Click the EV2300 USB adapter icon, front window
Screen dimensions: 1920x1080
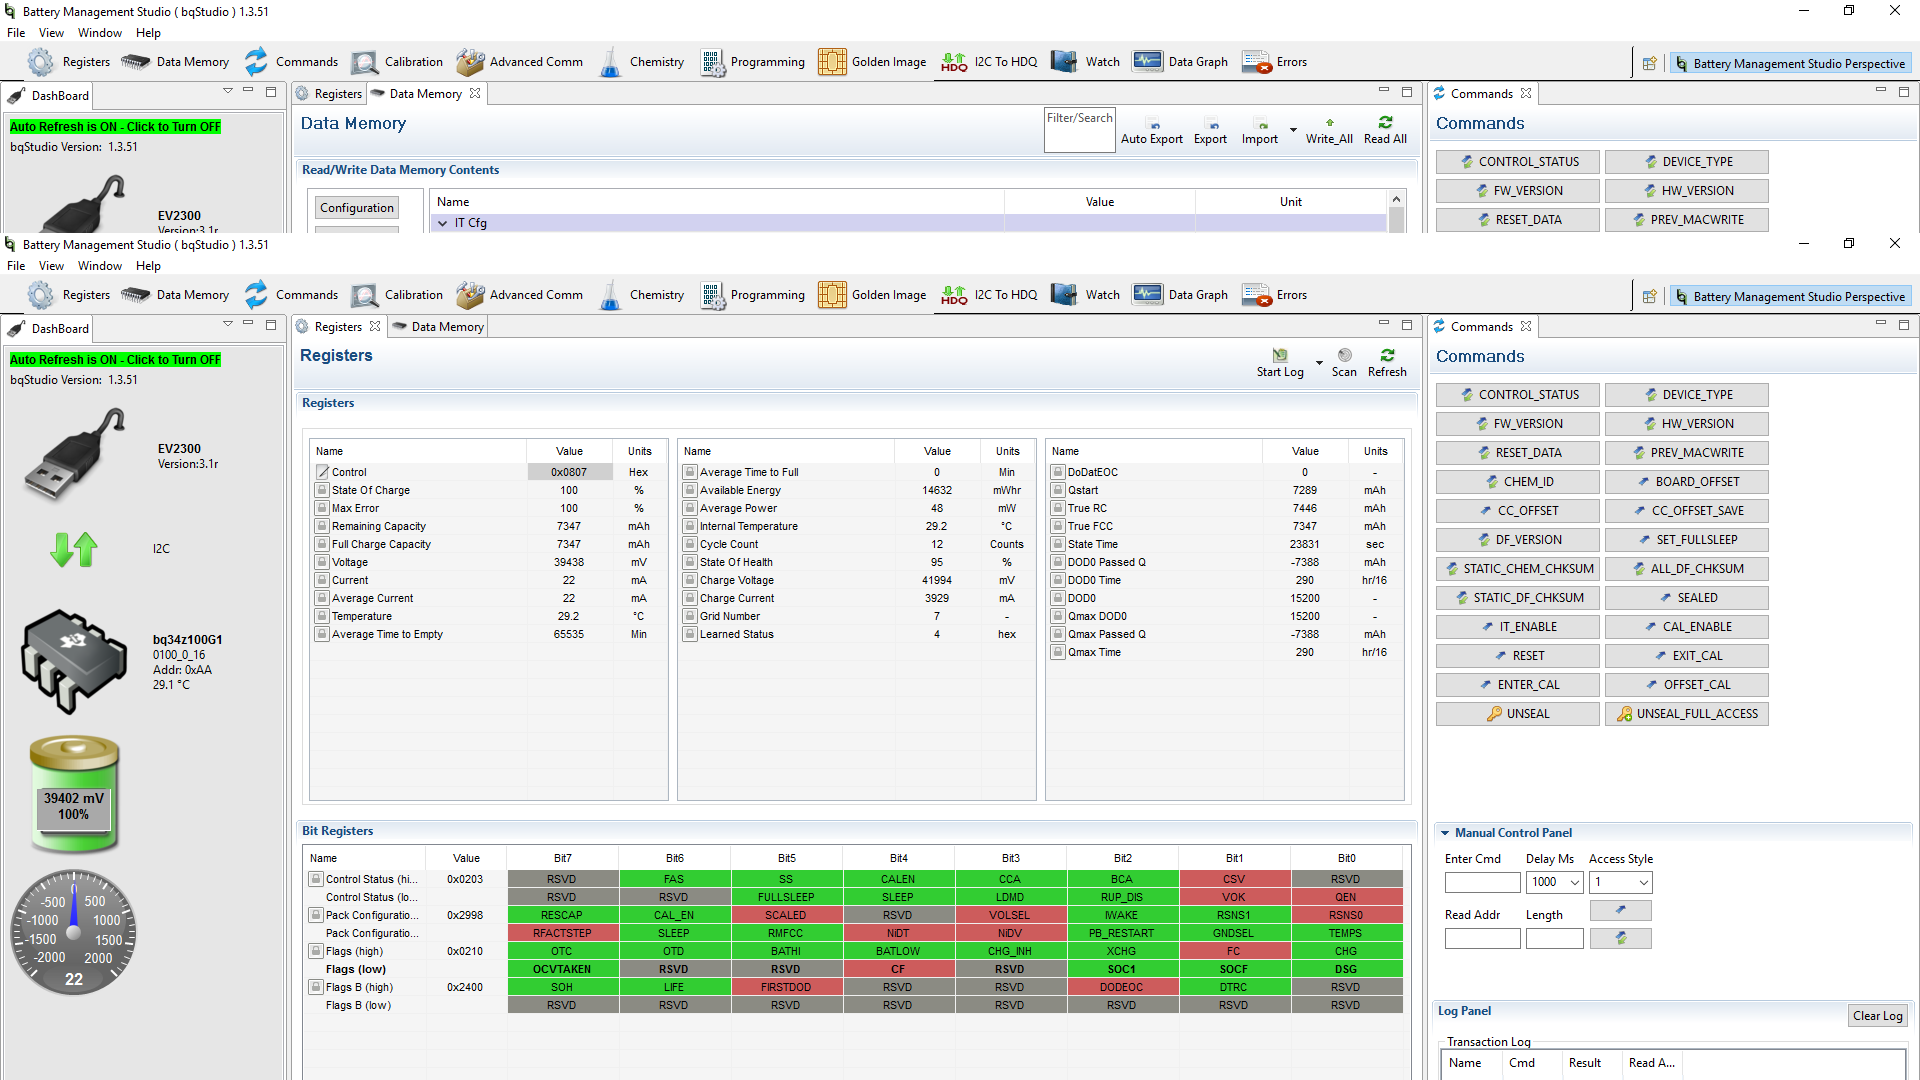[x=75, y=455]
